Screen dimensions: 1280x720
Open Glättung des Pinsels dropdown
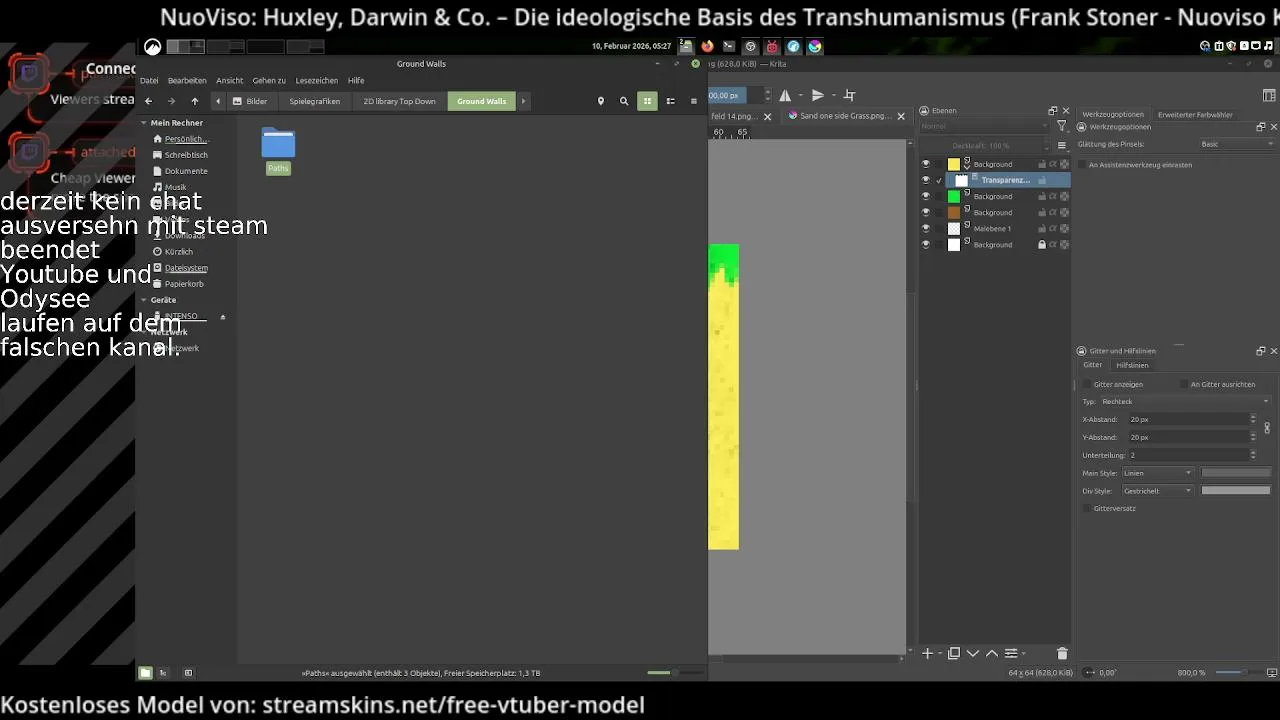[x=1236, y=144]
